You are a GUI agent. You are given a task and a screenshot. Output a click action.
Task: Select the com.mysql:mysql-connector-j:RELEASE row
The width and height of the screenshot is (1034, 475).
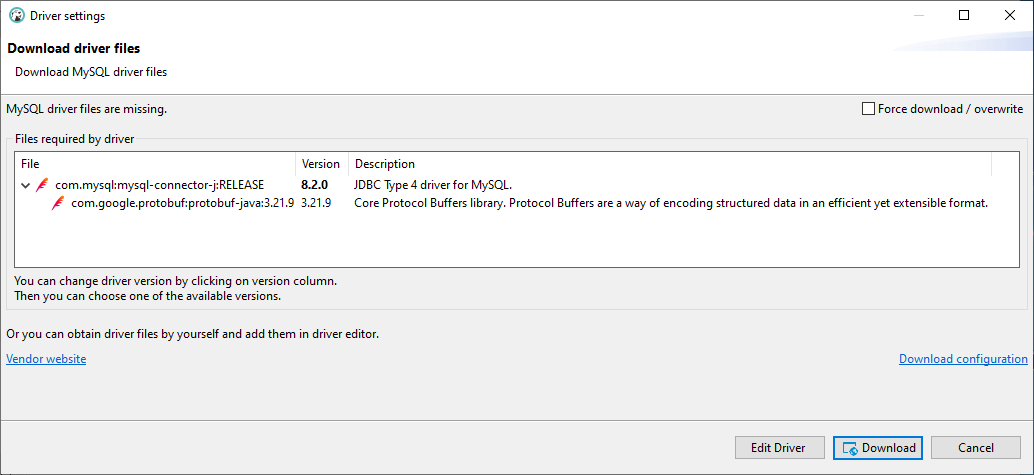point(159,185)
